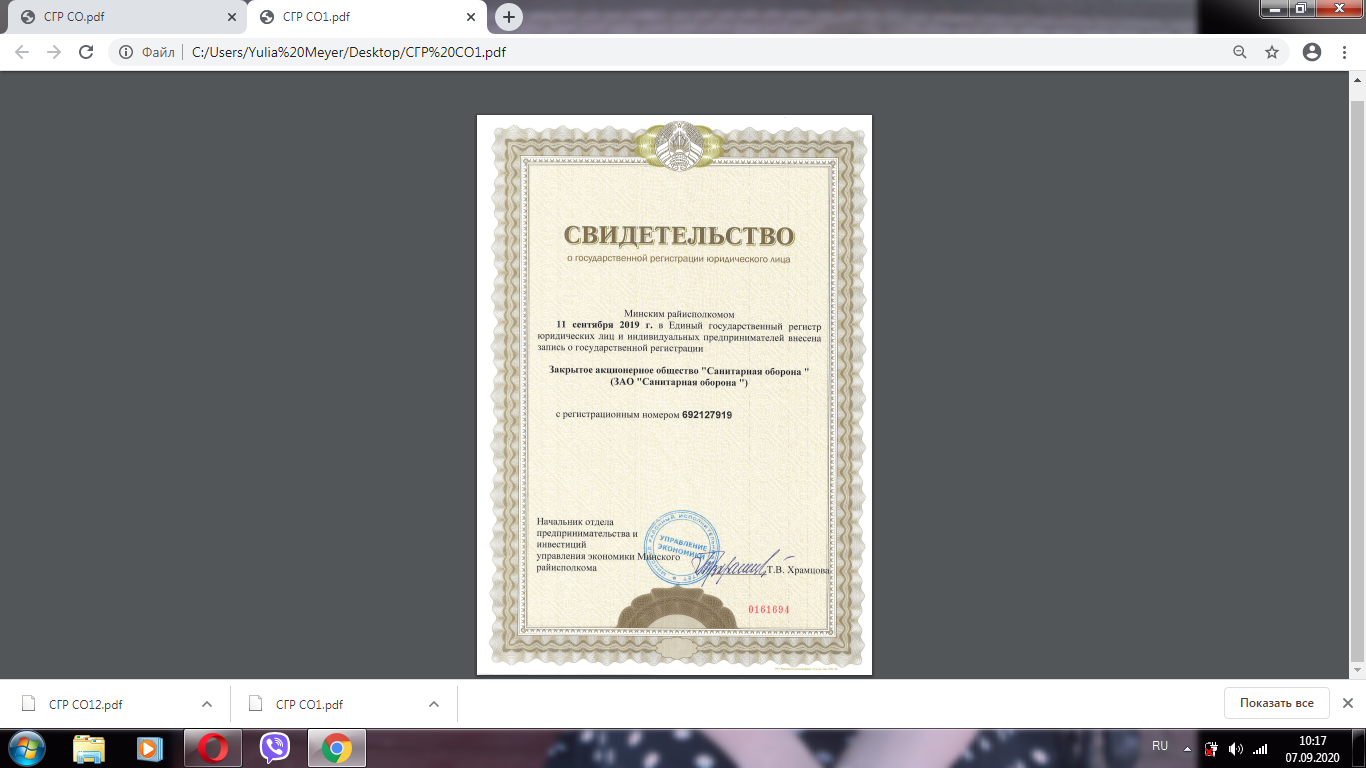The image size is (1366, 768).
Task: Show hidden system tray icons
Action: (1187, 748)
